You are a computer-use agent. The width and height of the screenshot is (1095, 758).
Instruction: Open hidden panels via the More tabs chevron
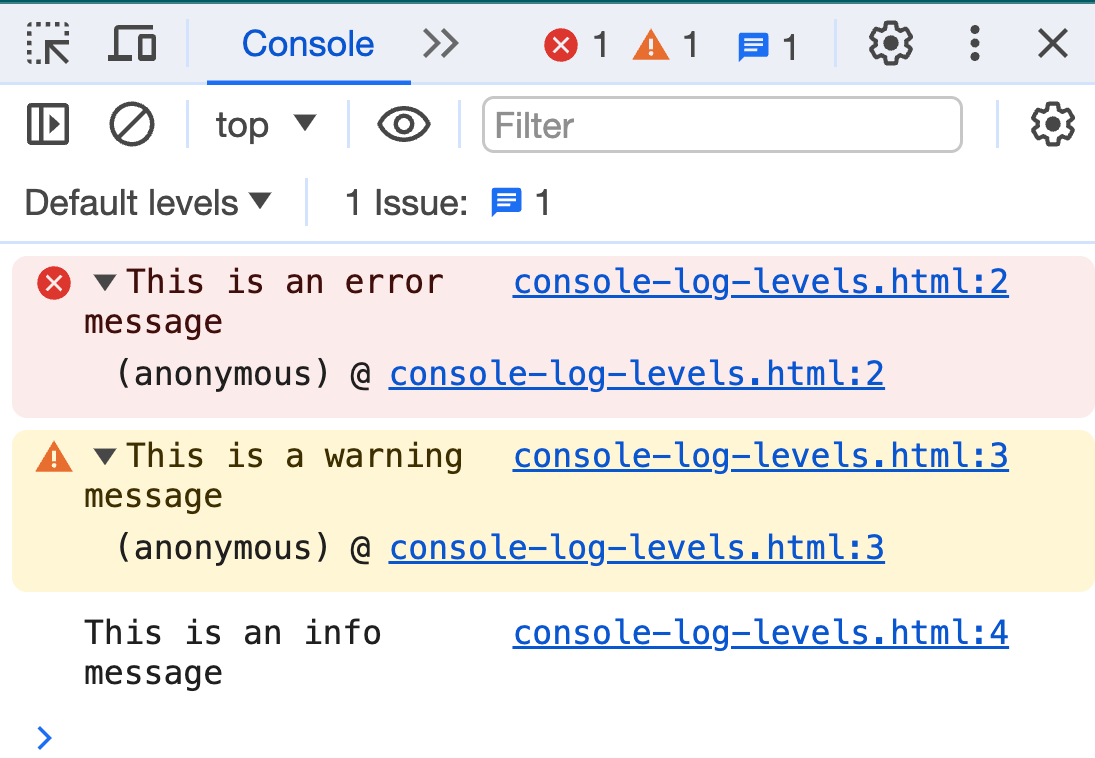[x=440, y=44]
